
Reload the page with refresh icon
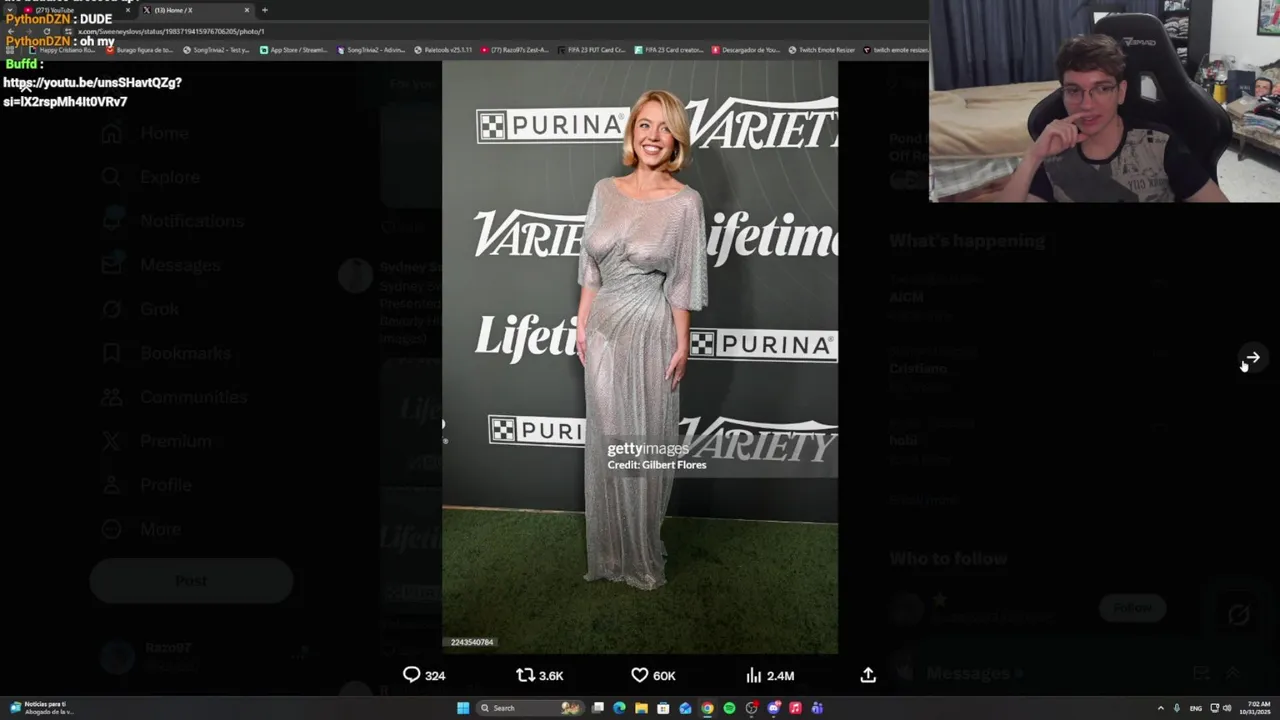46,31
